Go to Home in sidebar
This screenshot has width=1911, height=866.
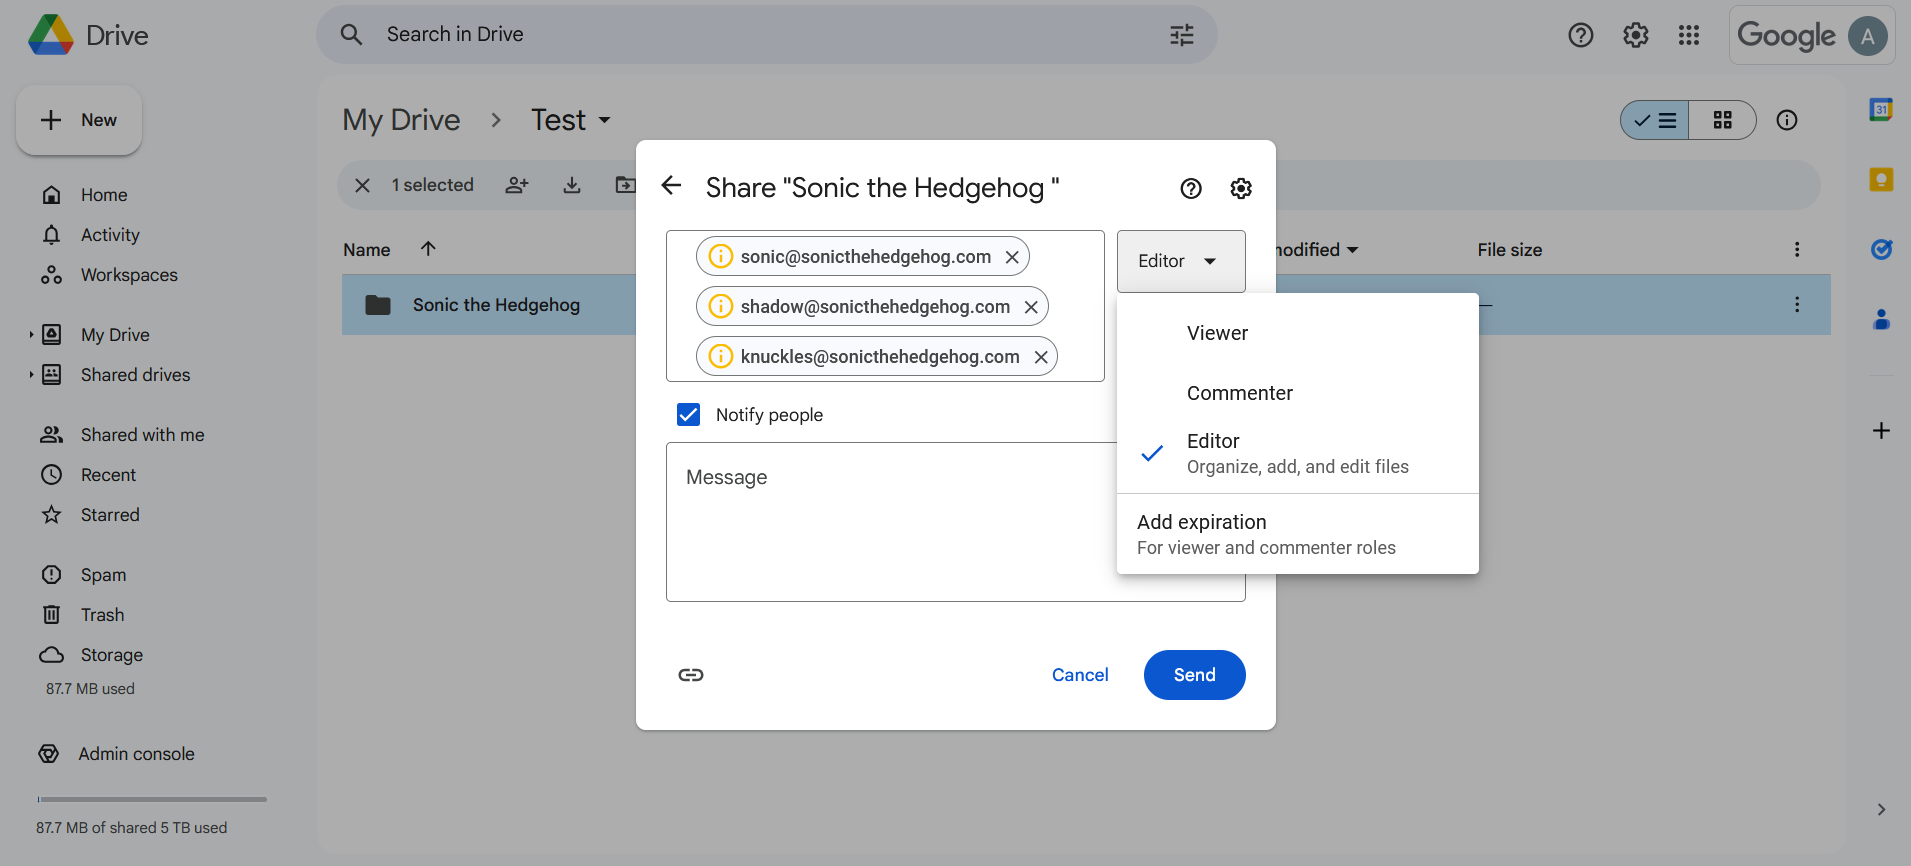pos(104,195)
